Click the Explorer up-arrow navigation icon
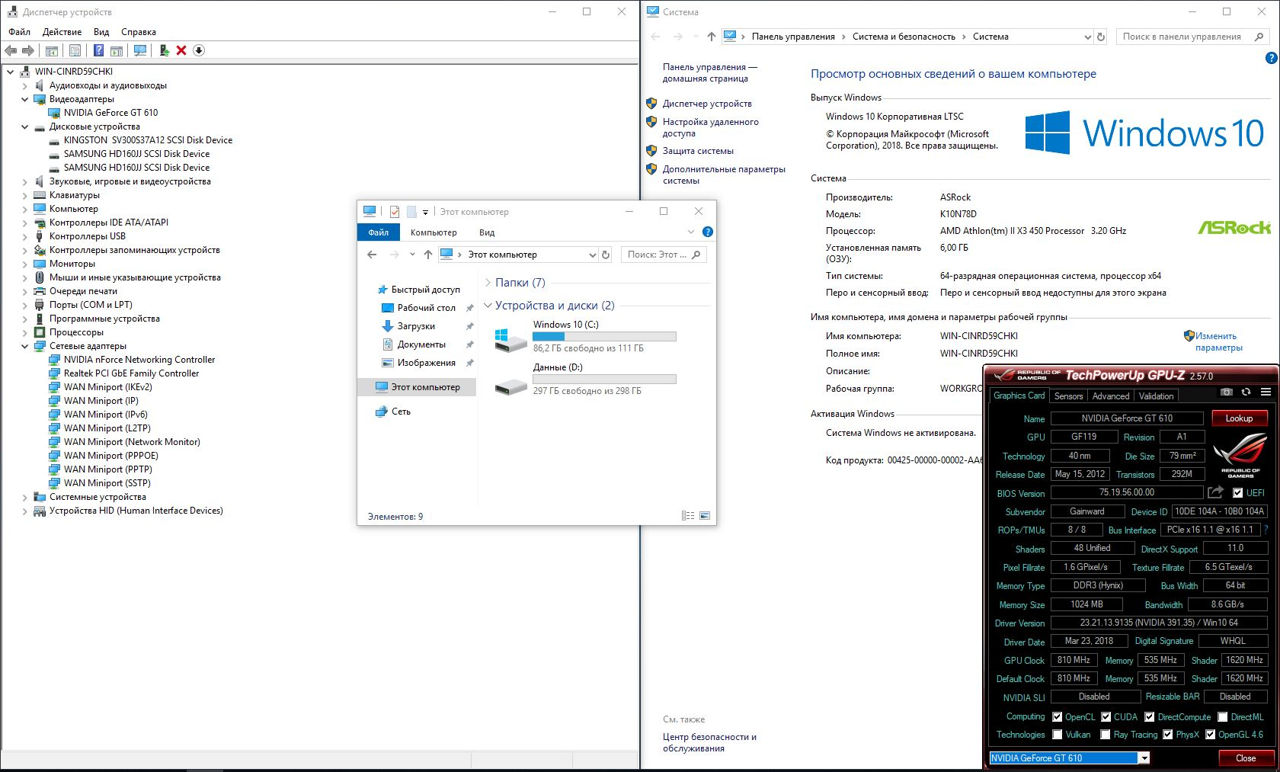1280x772 pixels. coord(428,254)
